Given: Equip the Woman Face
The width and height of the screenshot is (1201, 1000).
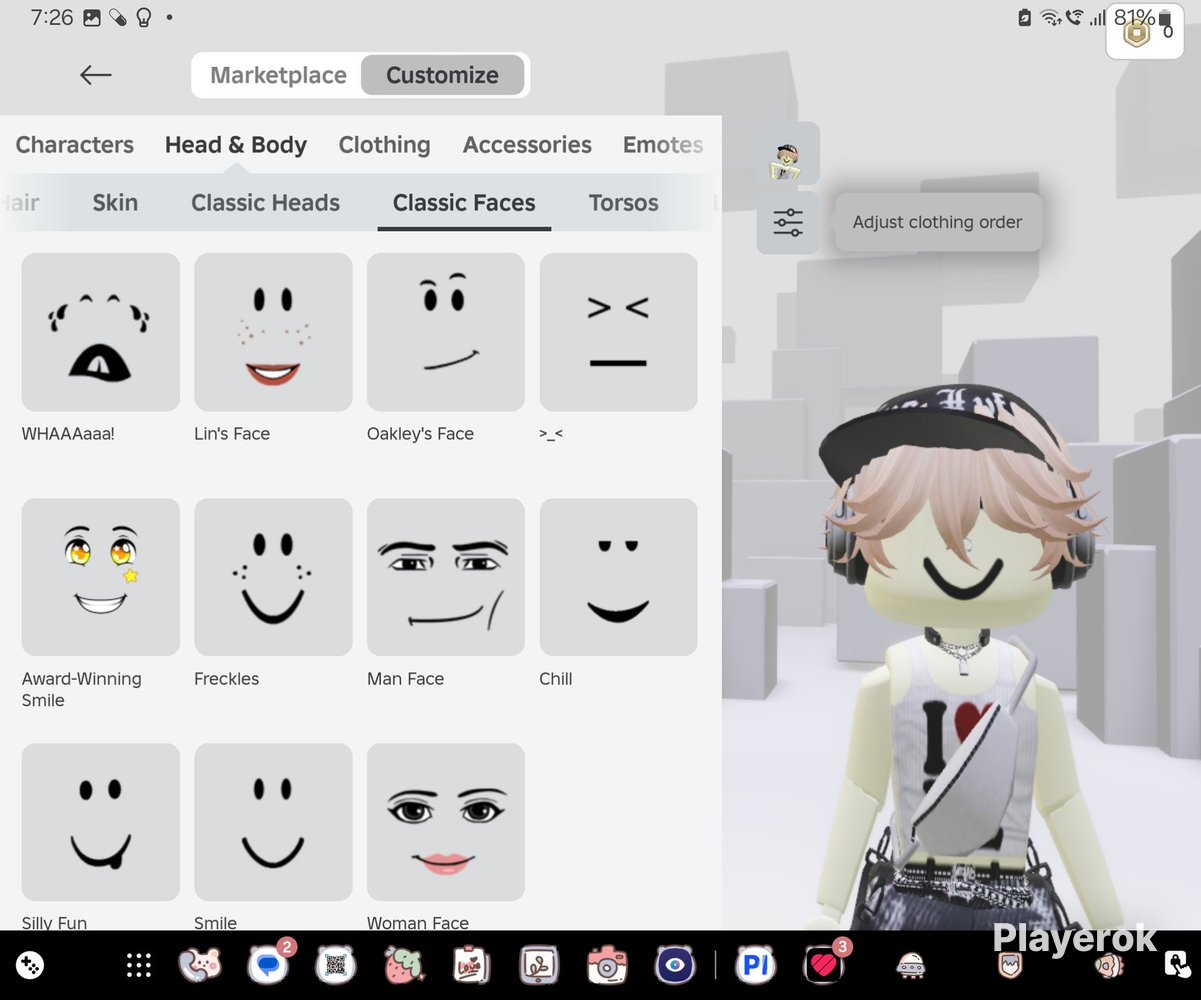Looking at the screenshot, I should pyautogui.click(x=446, y=822).
